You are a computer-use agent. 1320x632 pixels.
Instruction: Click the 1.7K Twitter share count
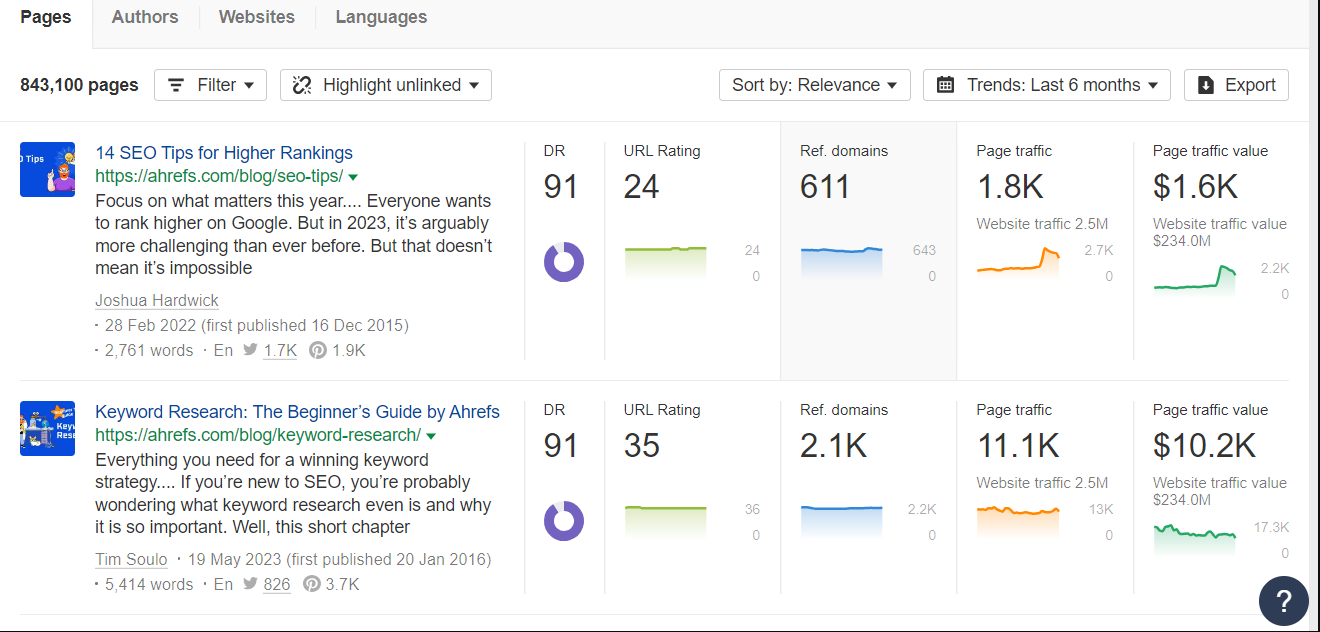click(281, 350)
